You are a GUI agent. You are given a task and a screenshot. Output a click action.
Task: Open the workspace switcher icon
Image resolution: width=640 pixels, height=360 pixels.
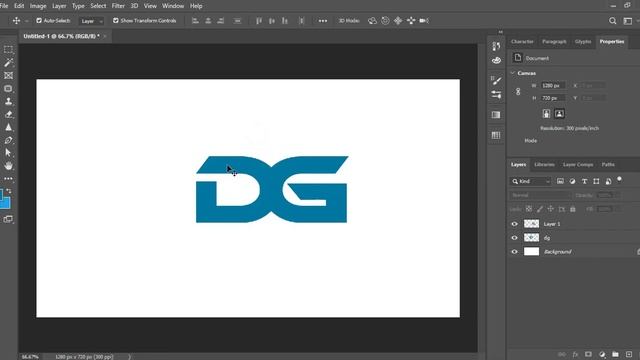point(627,21)
